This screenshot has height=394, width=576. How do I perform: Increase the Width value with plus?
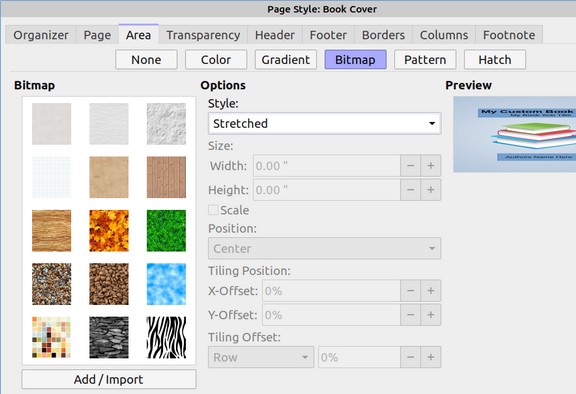[x=431, y=166]
